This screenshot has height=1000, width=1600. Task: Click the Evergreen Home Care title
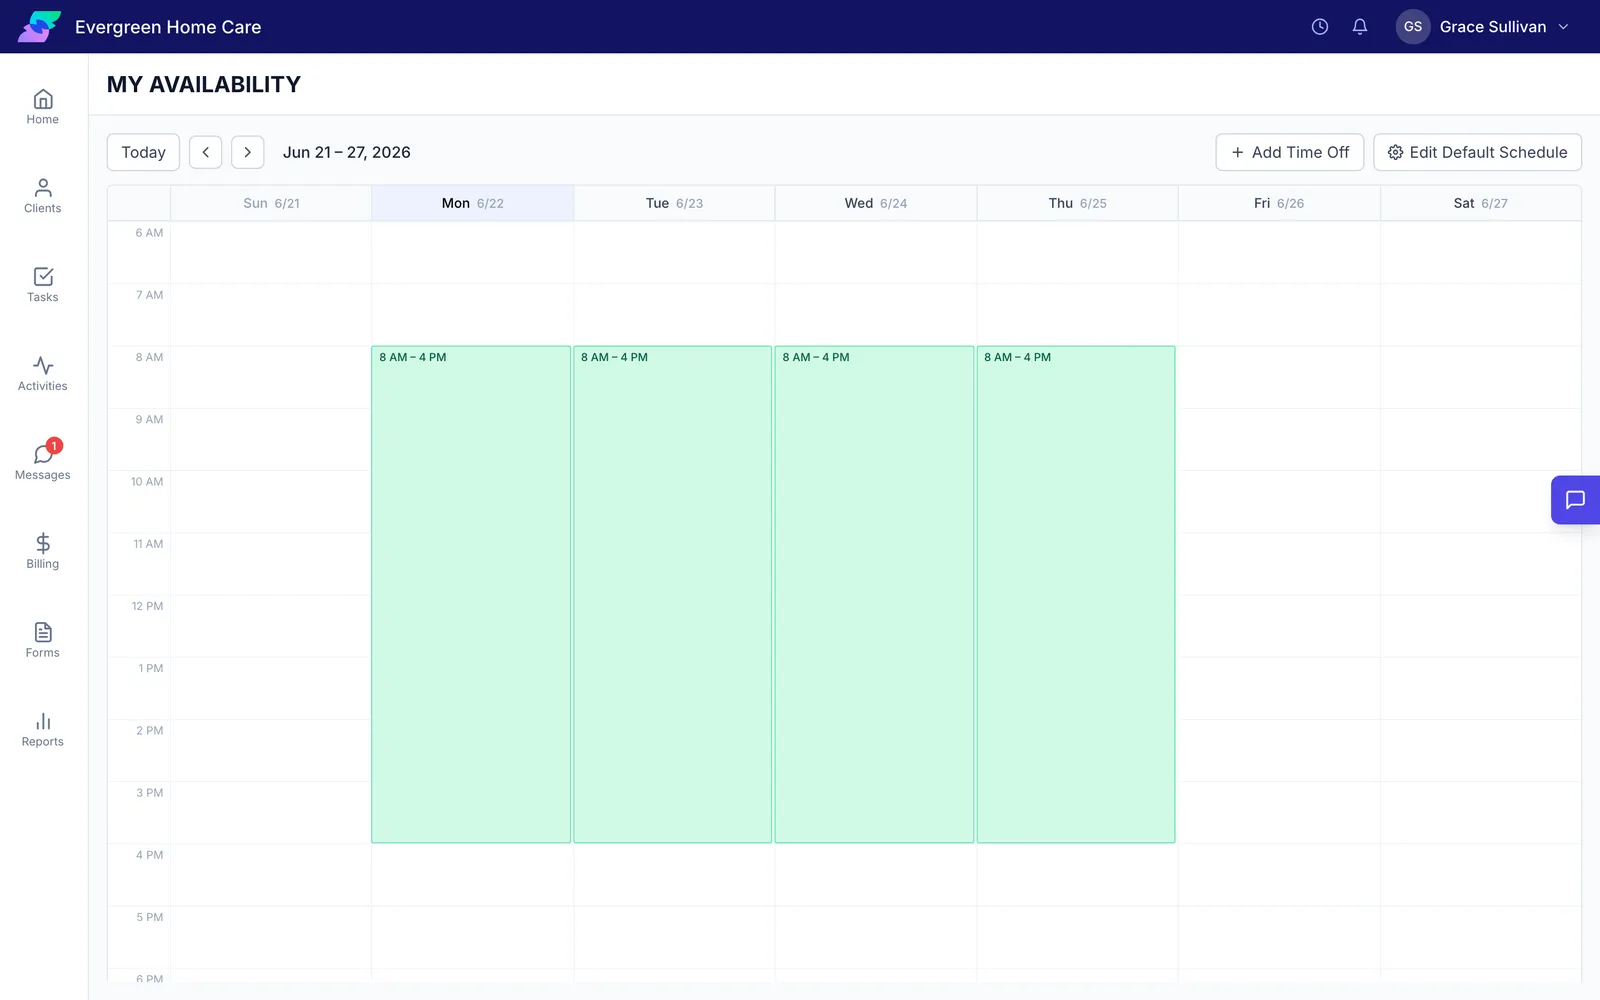tap(168, 27)
